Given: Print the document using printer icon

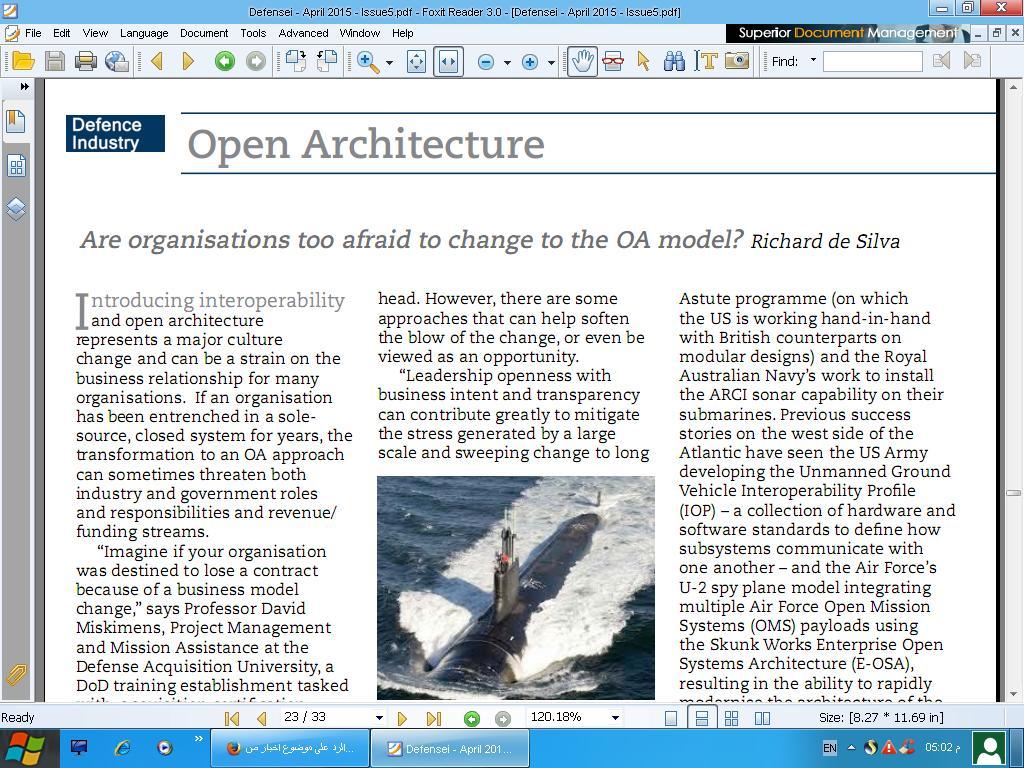Looking at the screenshot, I should [x=86, y=61].
